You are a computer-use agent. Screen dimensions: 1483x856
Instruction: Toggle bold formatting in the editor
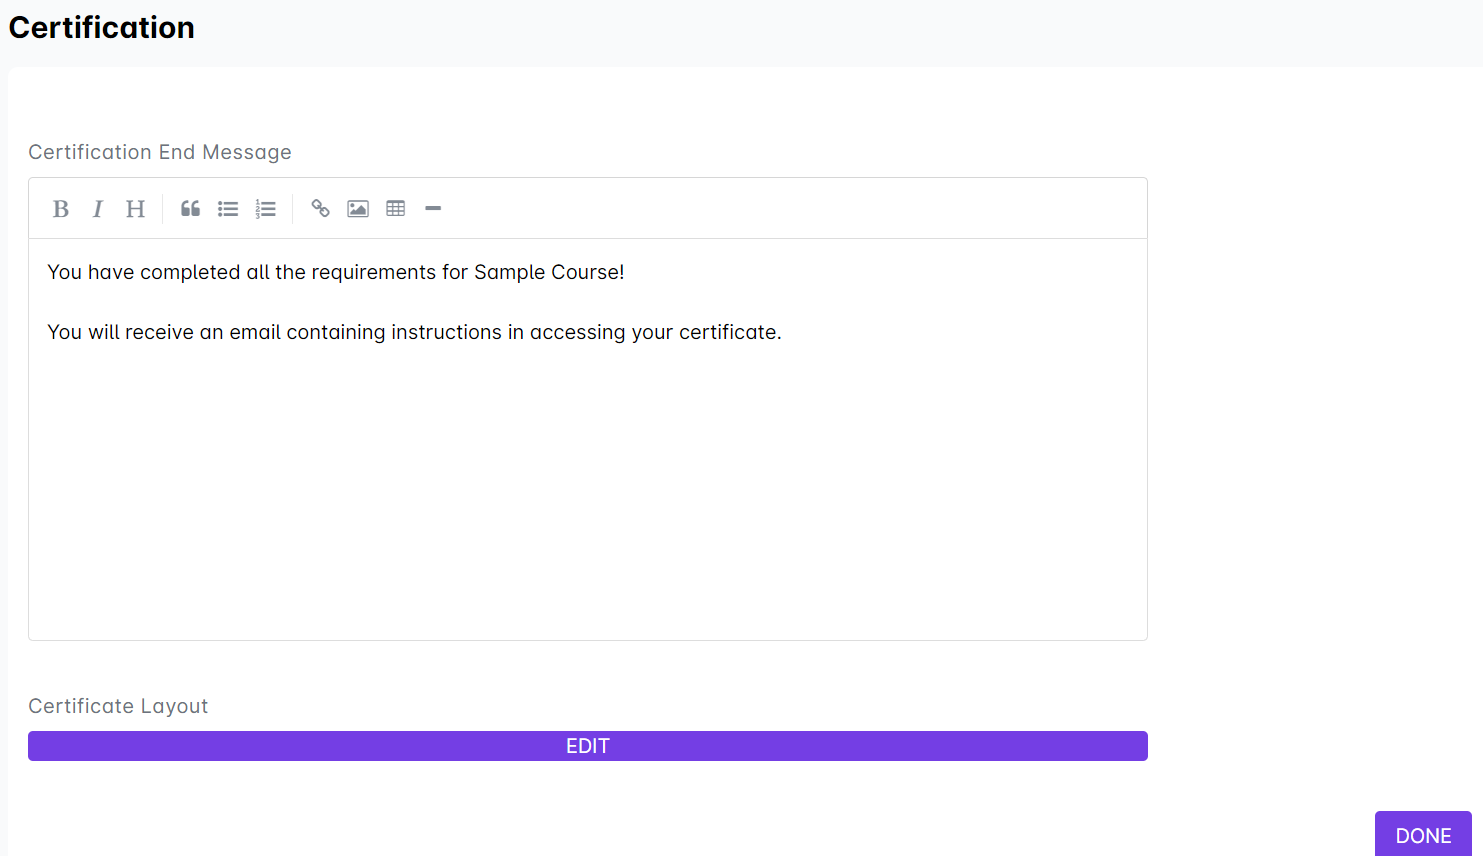coord(61,209)
